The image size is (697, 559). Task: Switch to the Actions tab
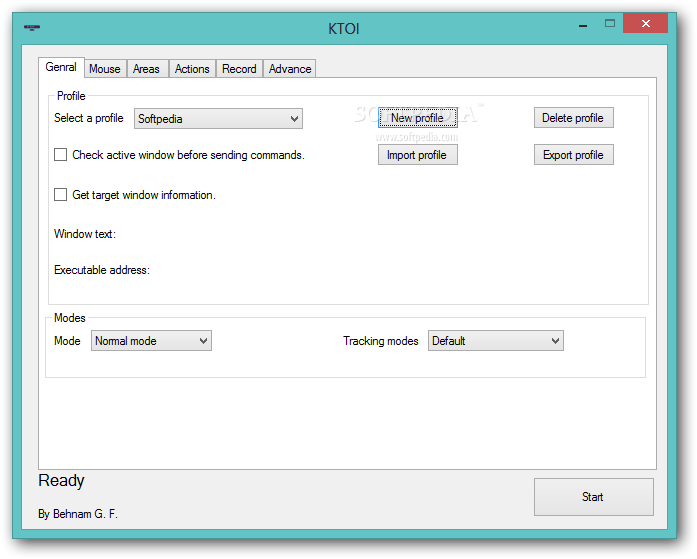[192, 69]
